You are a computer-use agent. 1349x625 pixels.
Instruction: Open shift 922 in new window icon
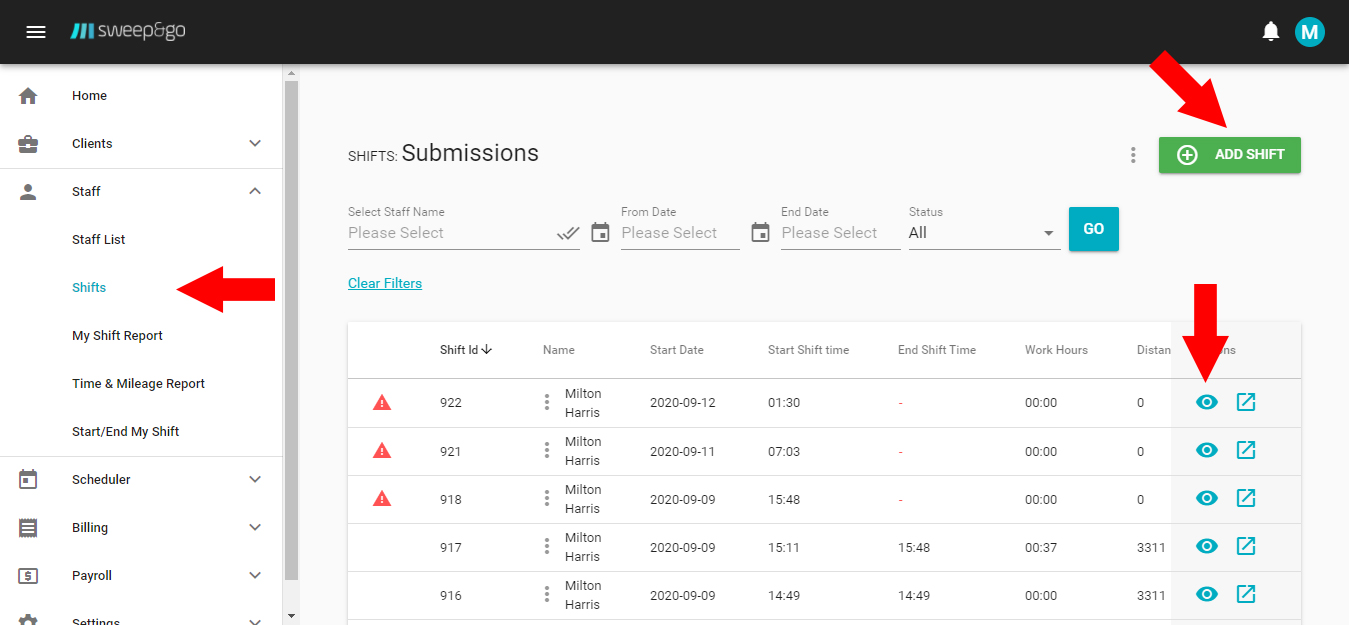1246,402
